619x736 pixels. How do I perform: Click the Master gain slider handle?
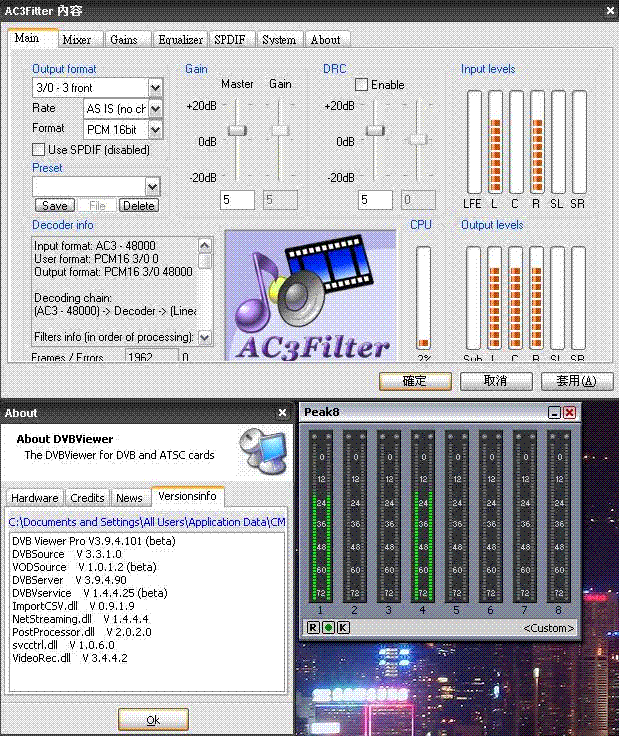click(x=237, y=130)
